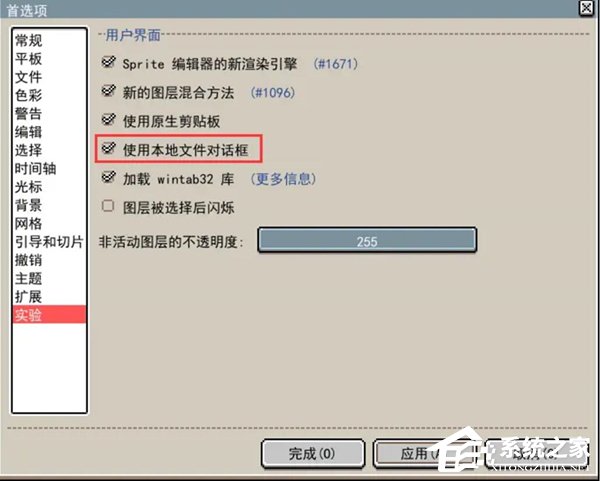
Task: Adjust 非活动图层的不透明度 slider at 255
Action: [x=367, y=240]
